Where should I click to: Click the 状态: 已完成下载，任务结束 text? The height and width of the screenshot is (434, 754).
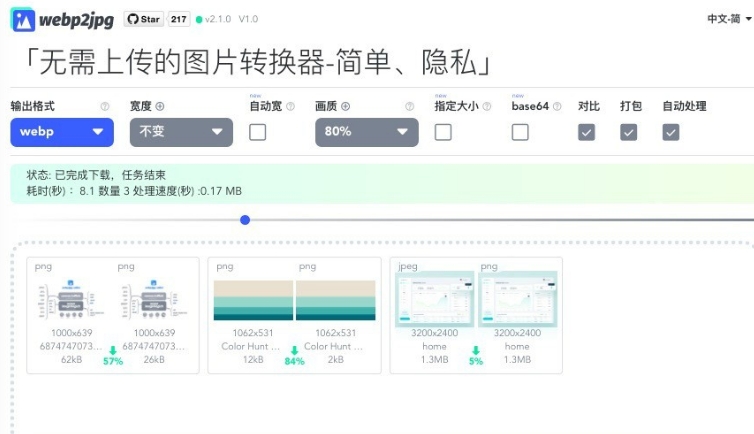pos(96,175)
